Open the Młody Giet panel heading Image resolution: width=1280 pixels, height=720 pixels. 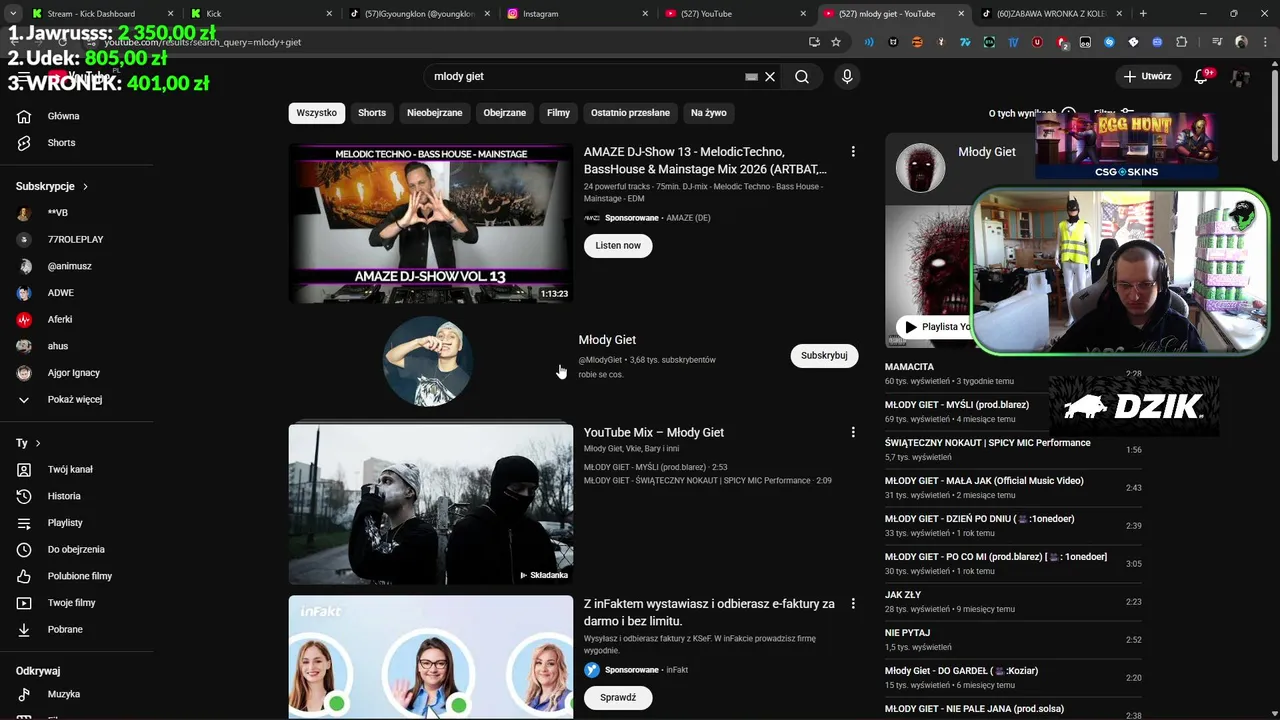[x=986, y=152]
